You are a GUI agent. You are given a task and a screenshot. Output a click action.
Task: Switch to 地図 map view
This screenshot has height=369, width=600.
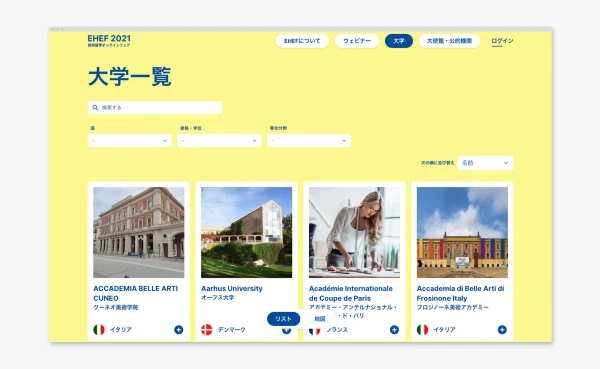tap(320, 319)
